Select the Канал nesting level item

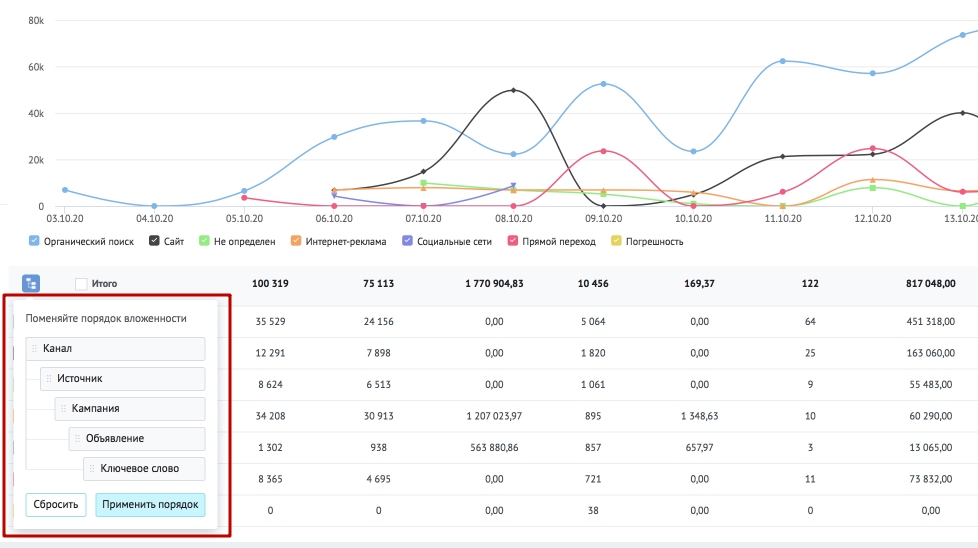coord(115,349)
